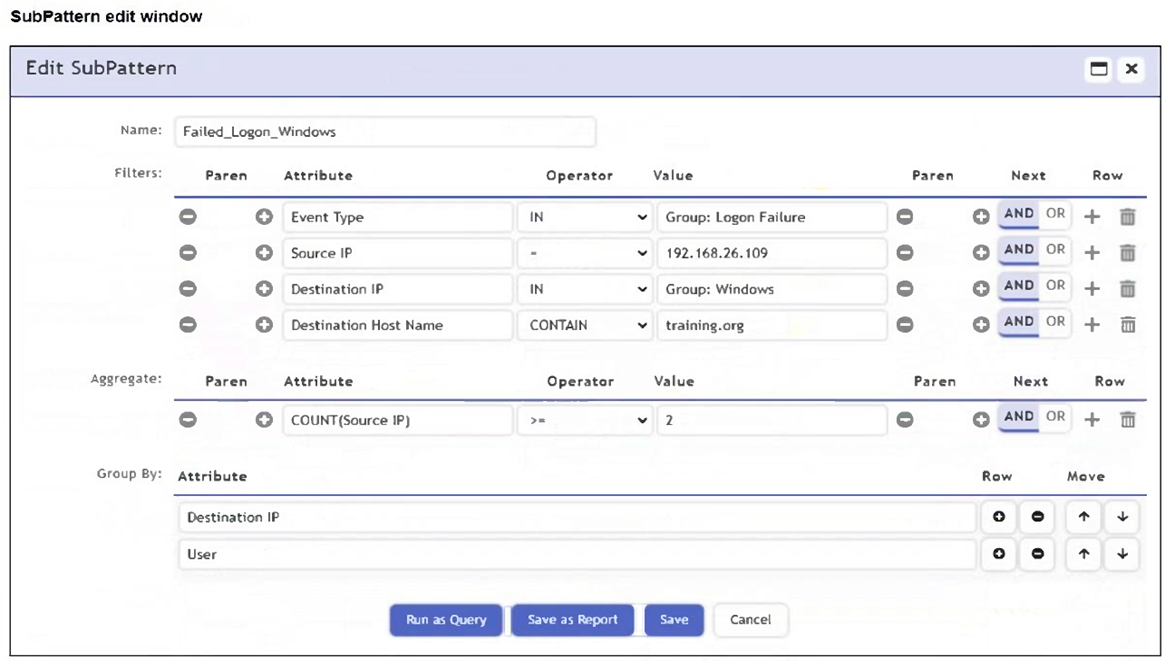1165x661 pixels.
Task: Remove left paren on Destination IP row
Action: (x=188, y=289)
